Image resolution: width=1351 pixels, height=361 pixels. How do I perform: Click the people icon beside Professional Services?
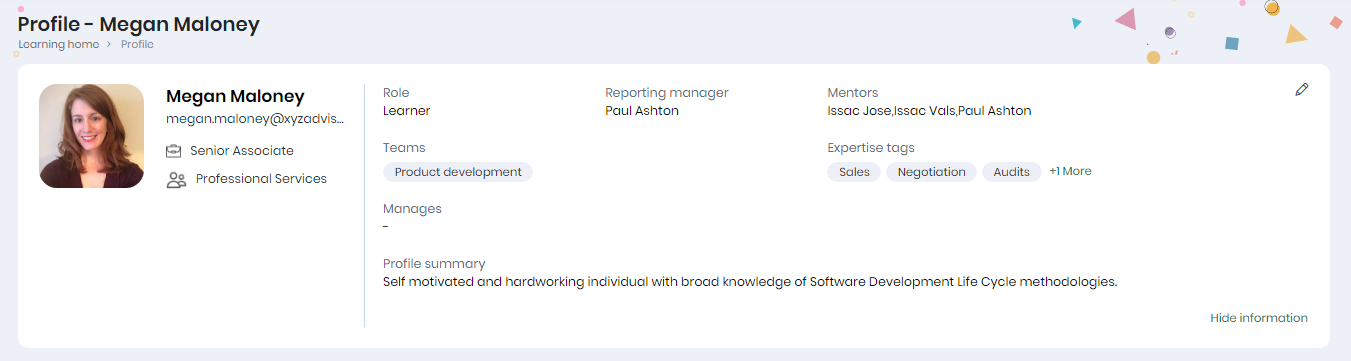(x=176, y=180)
